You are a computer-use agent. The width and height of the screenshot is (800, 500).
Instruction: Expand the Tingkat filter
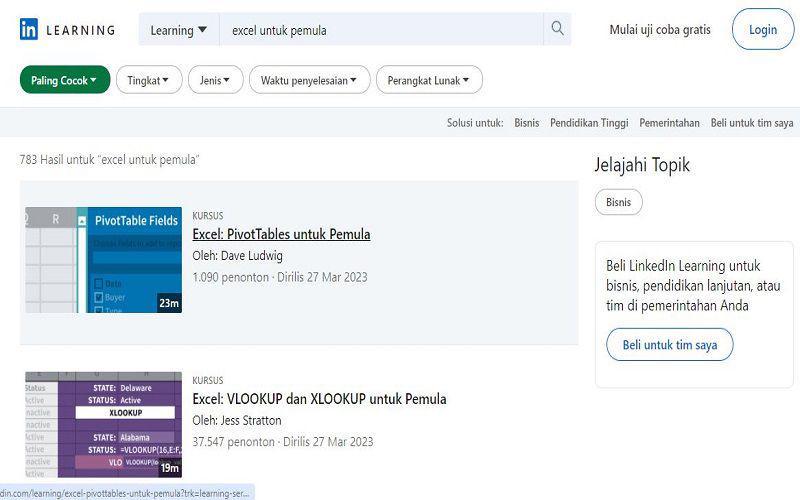[149, 80]
